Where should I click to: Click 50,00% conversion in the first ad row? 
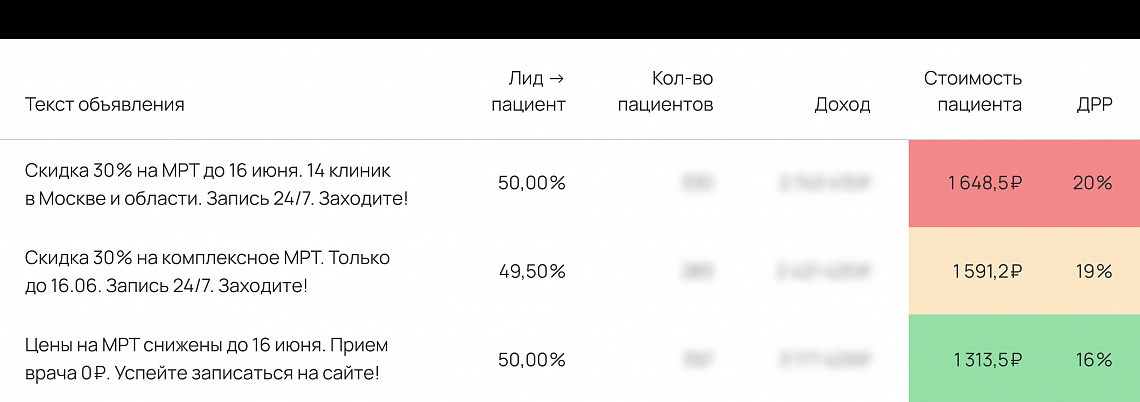pos(531,183)
